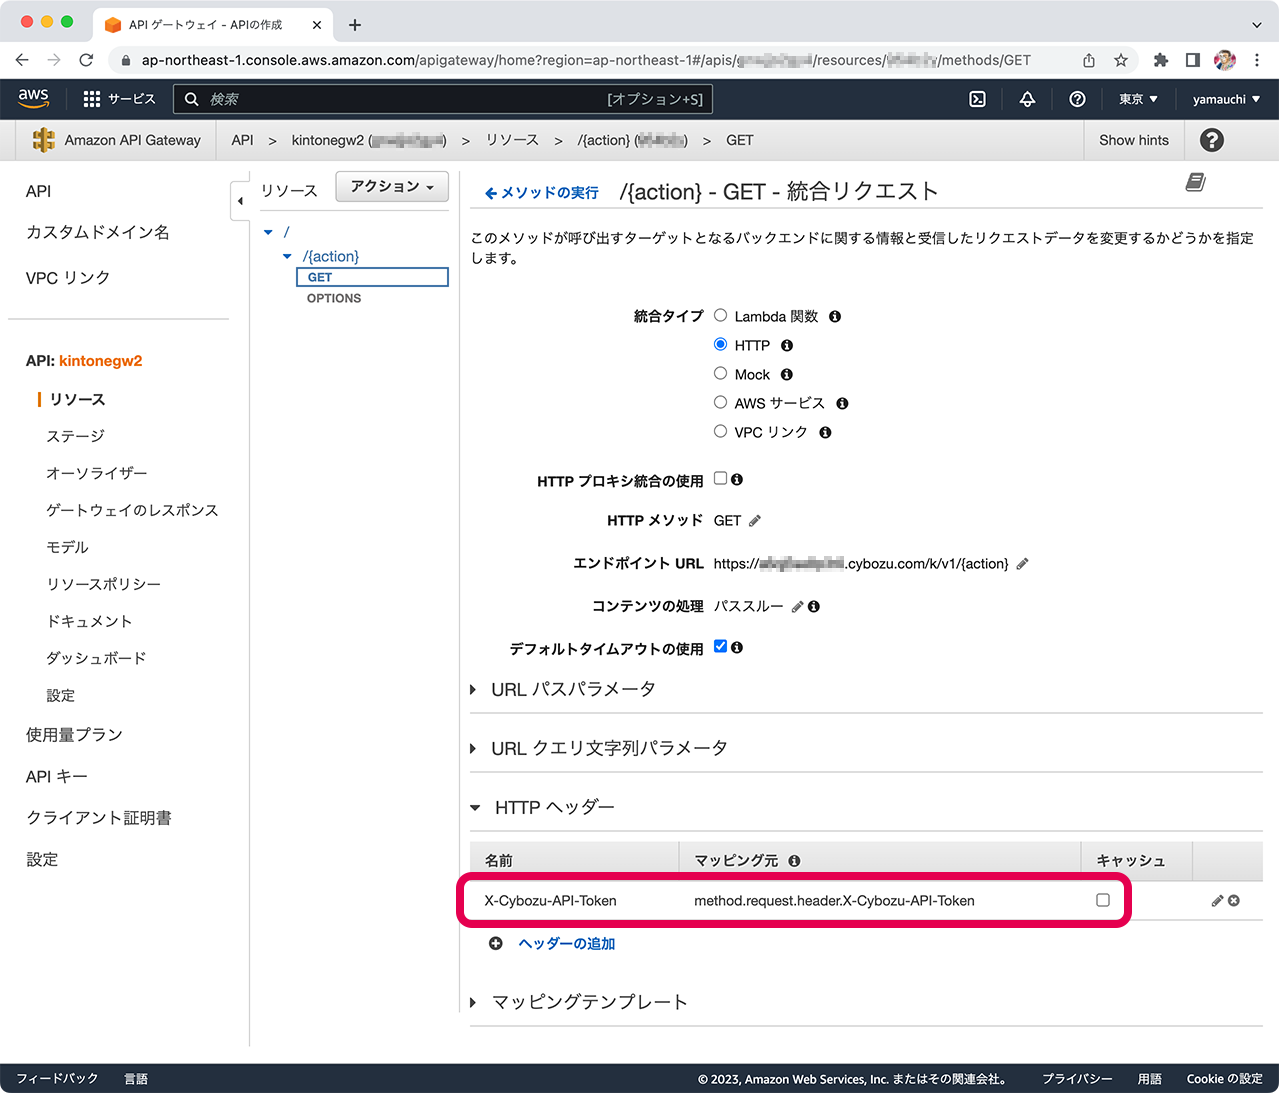The height and width of the screenshot is (1093, 1279).
Task: Open the services grid menu
Action: 92,99
